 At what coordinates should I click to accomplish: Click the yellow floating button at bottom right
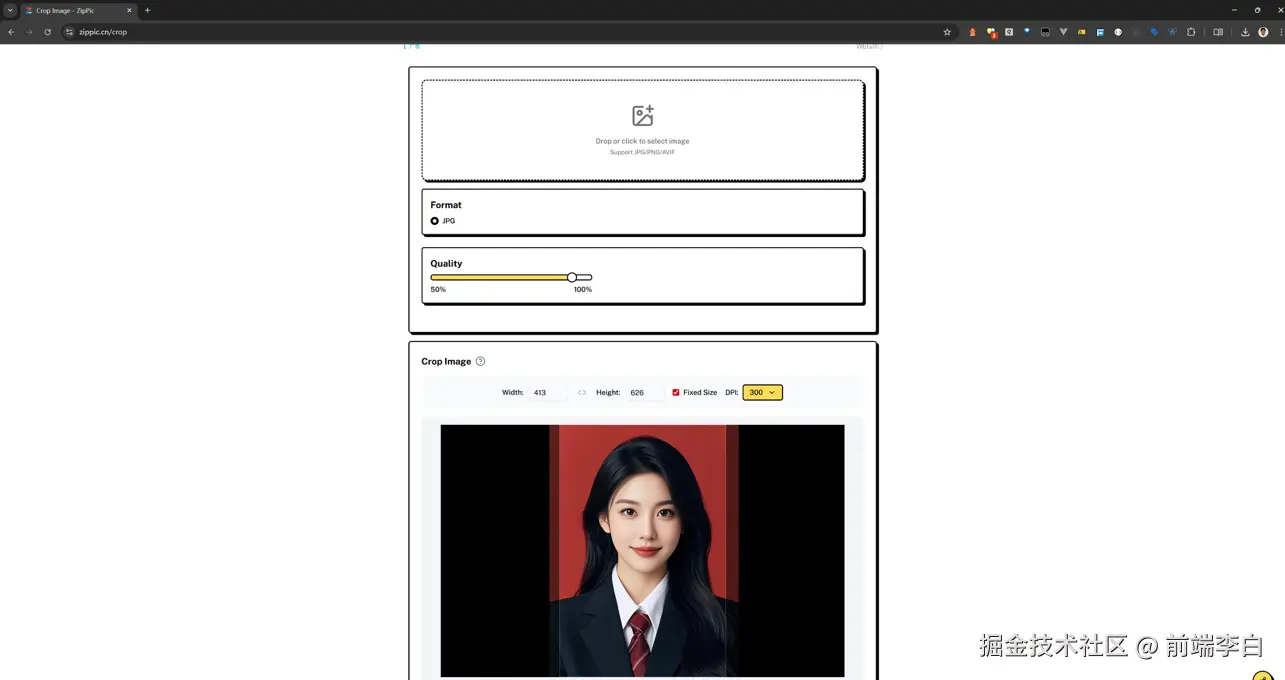1262,676
